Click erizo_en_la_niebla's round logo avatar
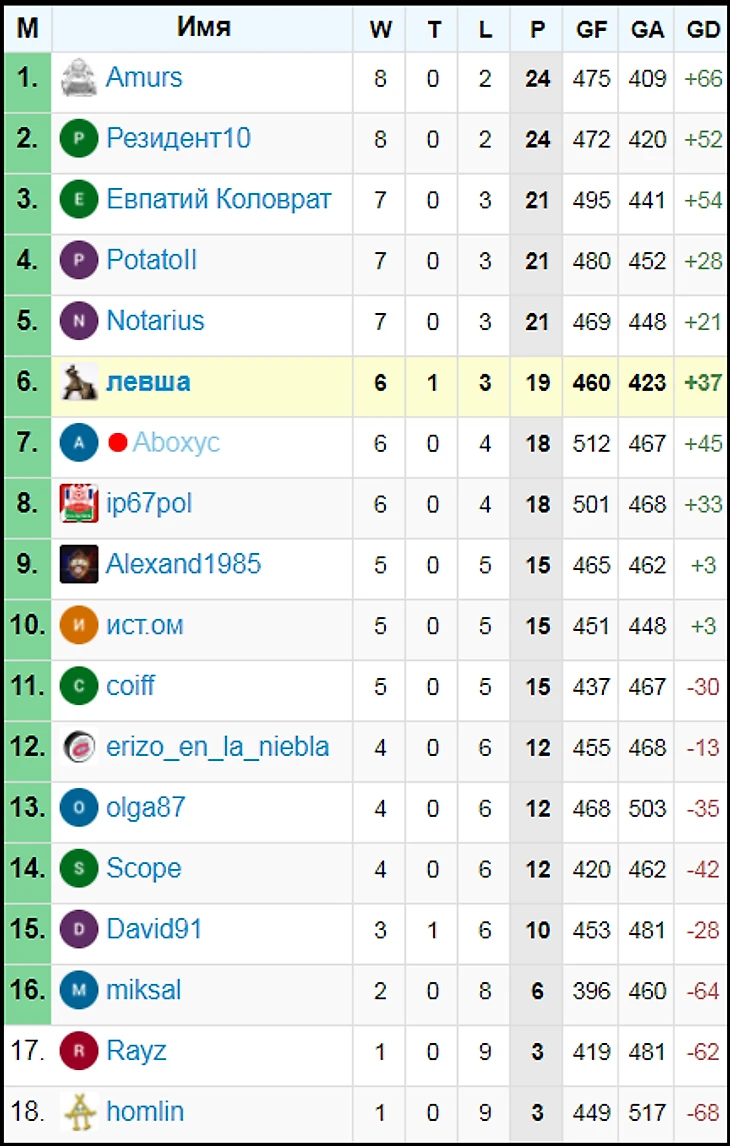Image resolution: width=730 pixels, height=1146 pixels. 79,747
